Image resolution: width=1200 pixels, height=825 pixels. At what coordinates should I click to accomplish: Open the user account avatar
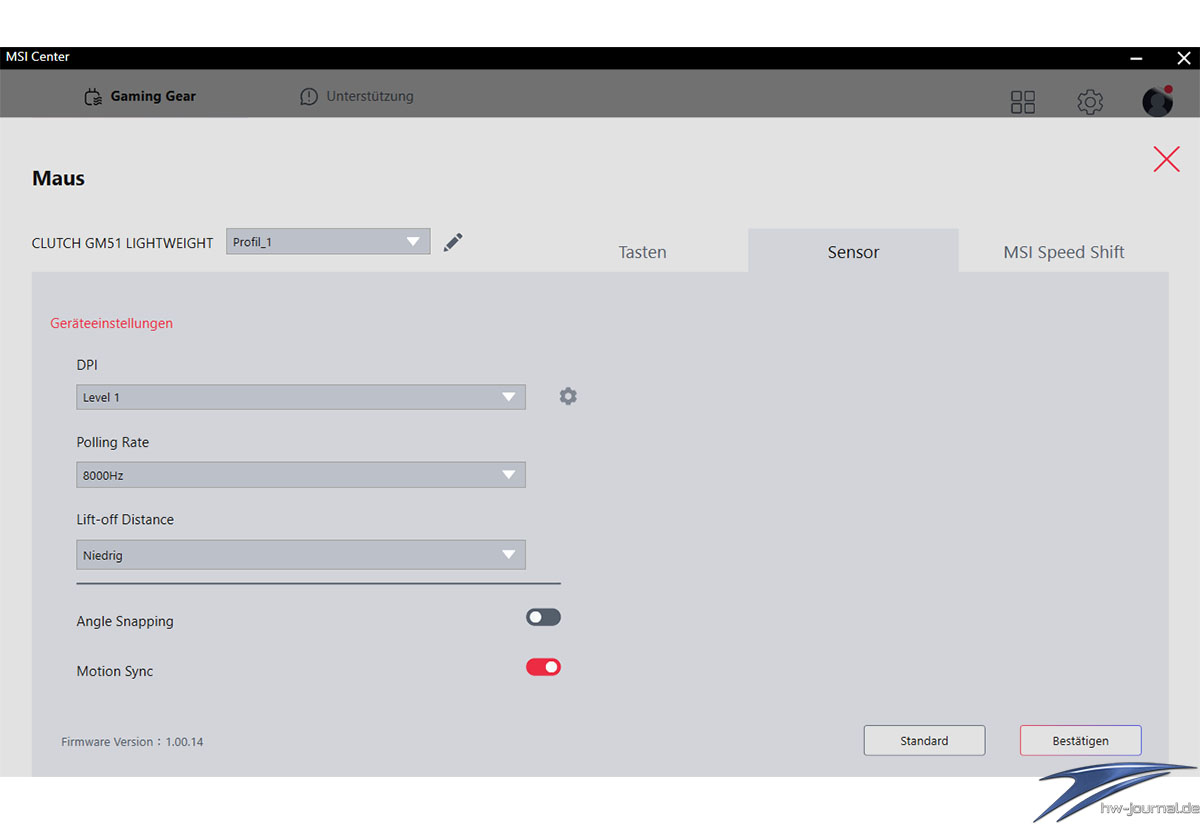(1158, 101)
